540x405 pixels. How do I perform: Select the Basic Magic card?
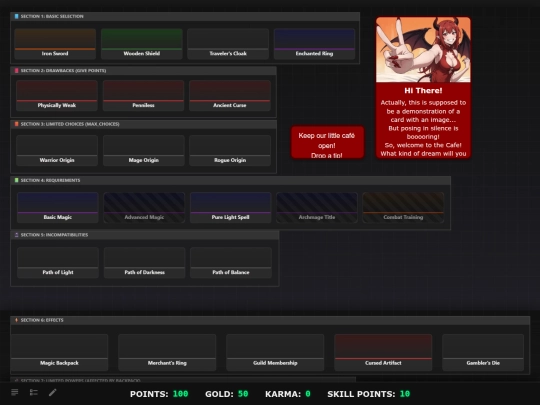coord(58,208)
